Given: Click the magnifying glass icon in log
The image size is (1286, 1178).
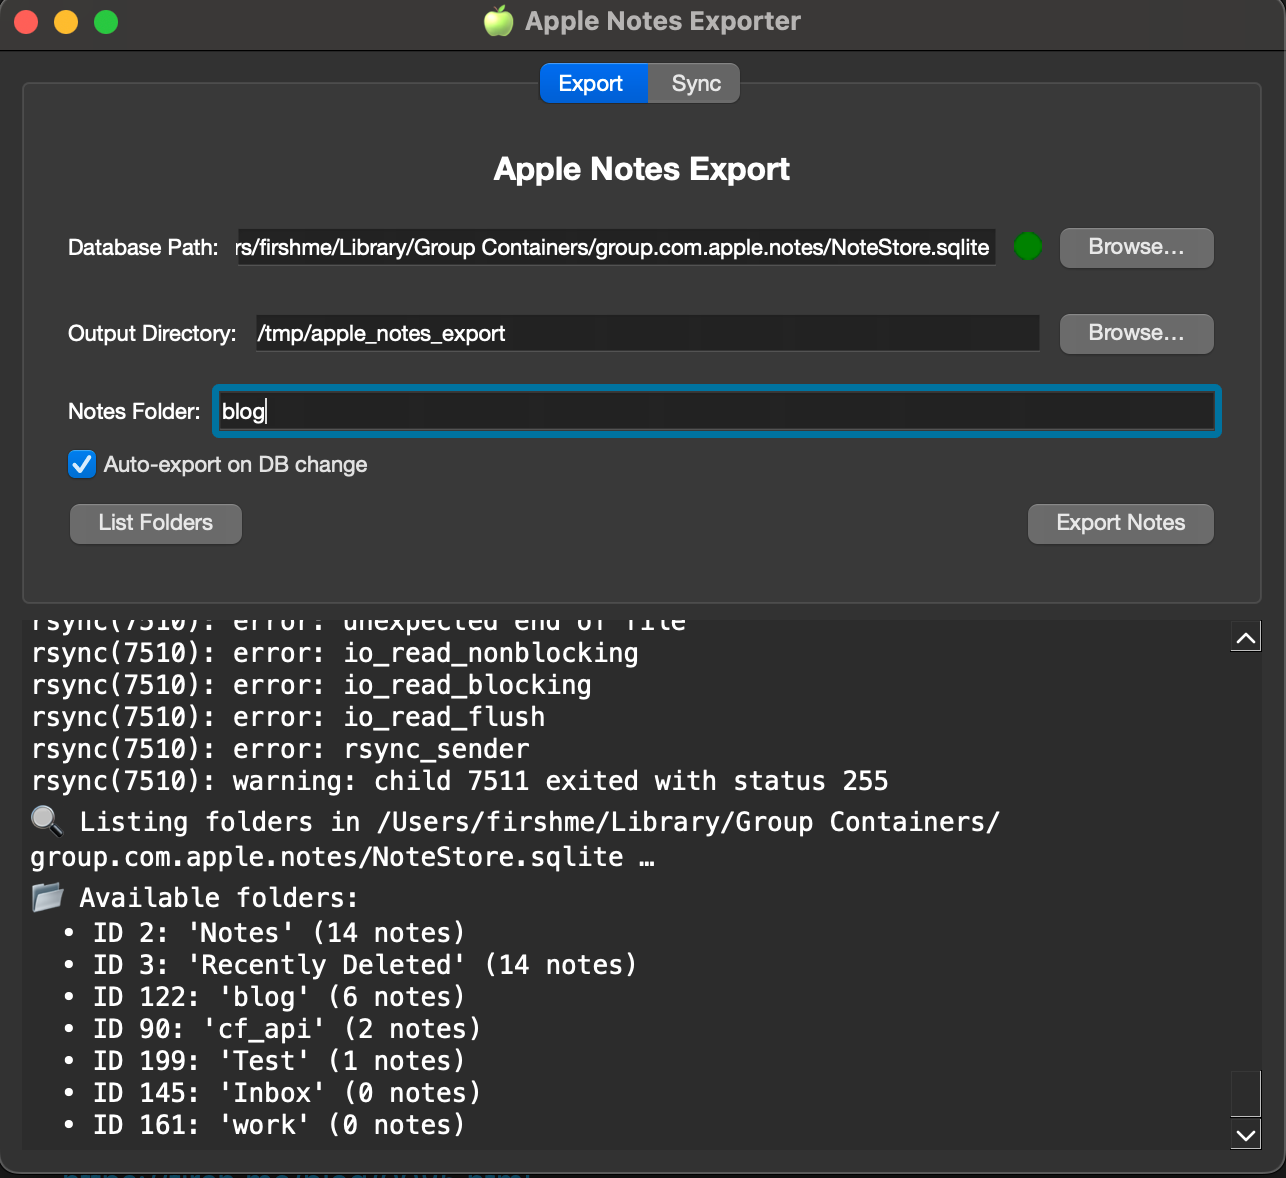Looking at the screenshot, I should click(x=46, y=821).
